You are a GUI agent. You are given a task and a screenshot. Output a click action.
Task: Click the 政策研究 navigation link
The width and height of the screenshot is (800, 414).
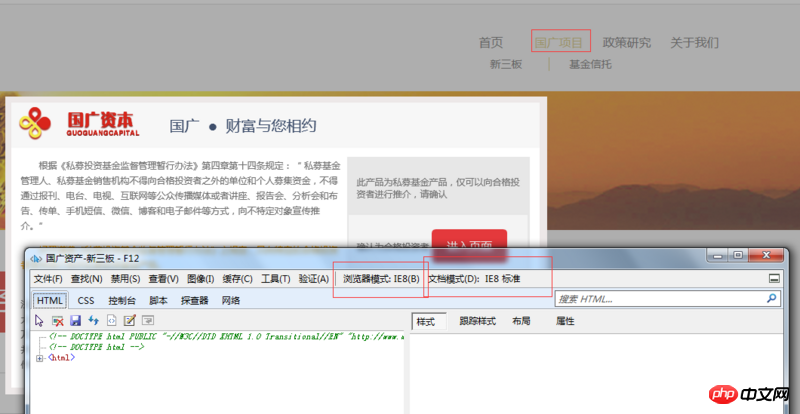point(627,43)
